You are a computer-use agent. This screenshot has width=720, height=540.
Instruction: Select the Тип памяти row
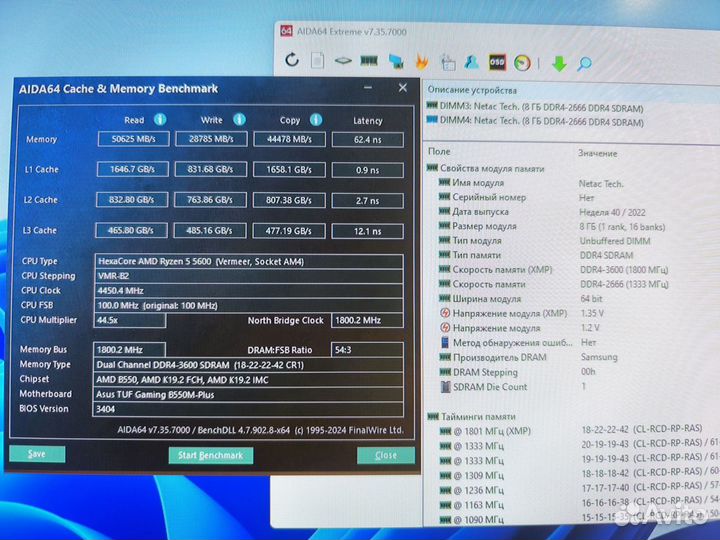pyautogui.click(x=536, y=255)
